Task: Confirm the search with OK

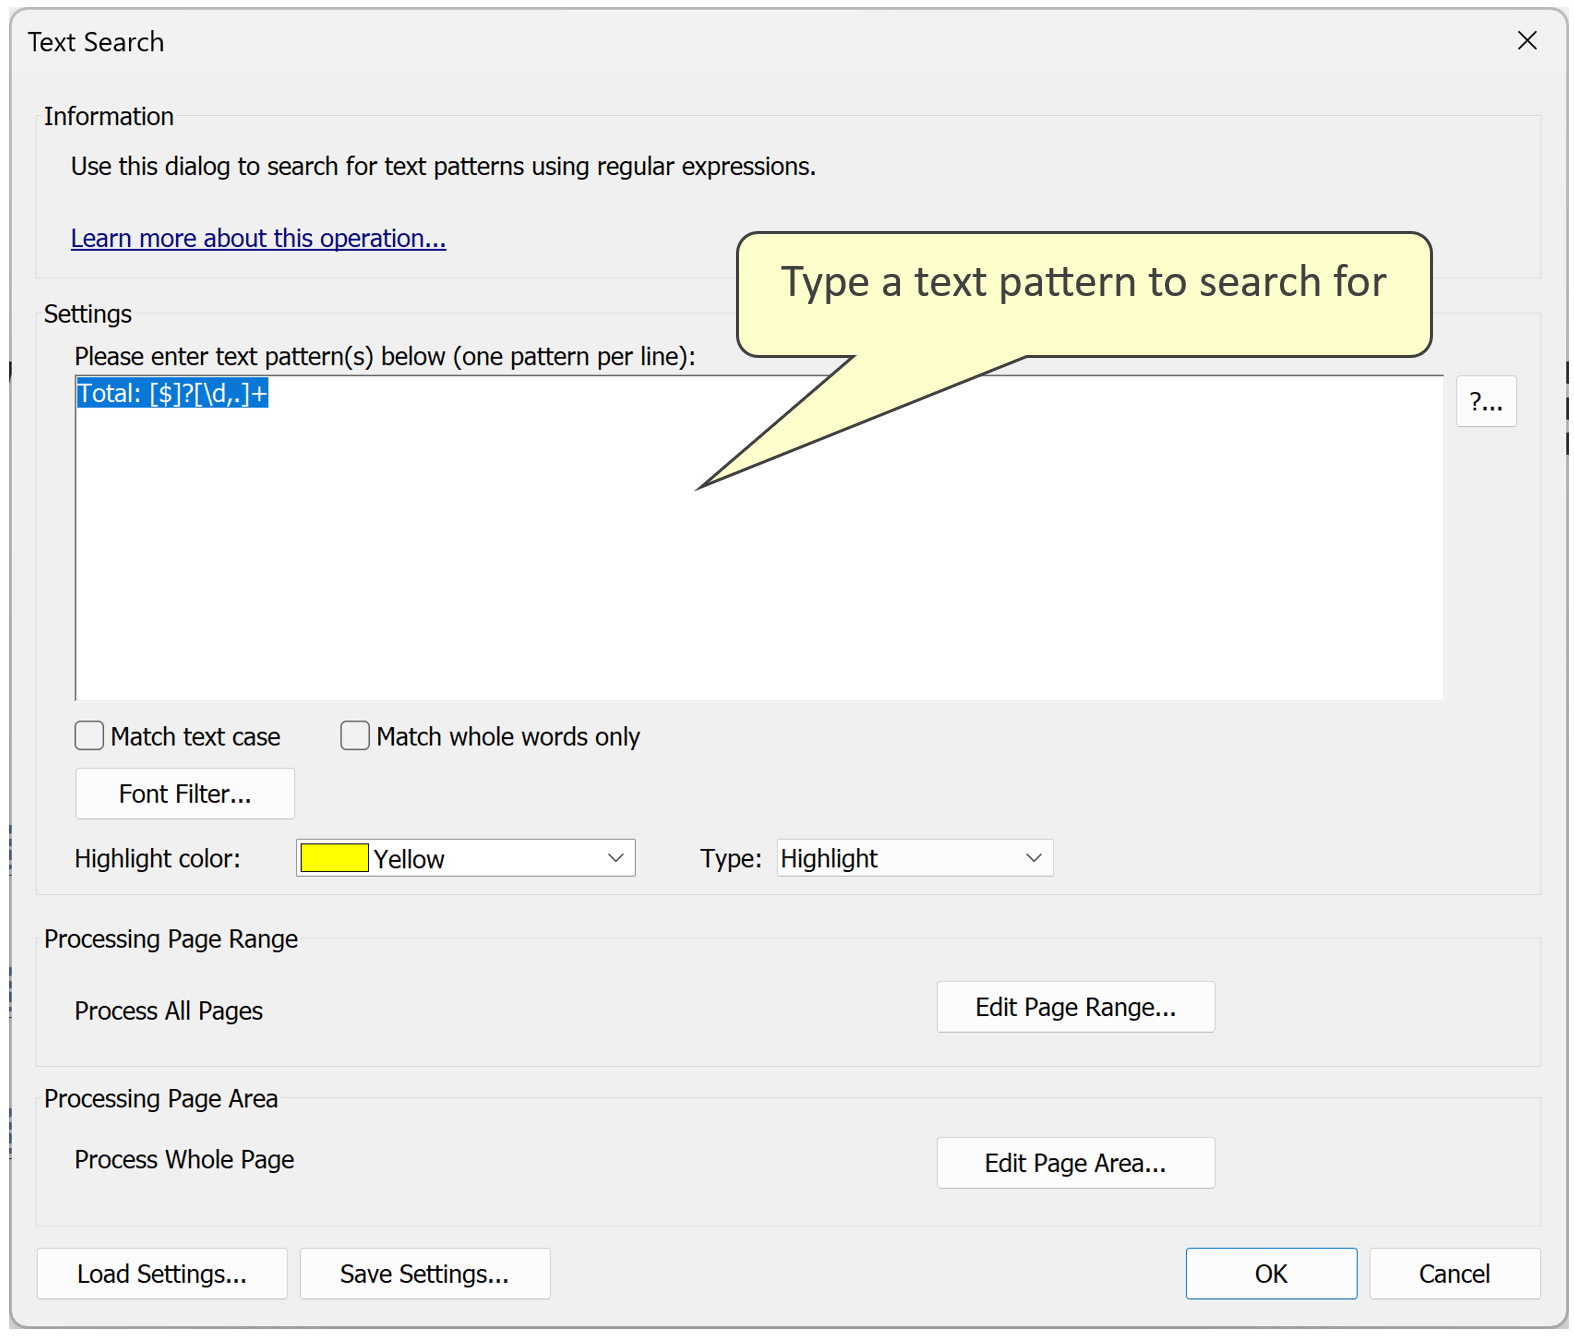Action: [1270, 1274]
